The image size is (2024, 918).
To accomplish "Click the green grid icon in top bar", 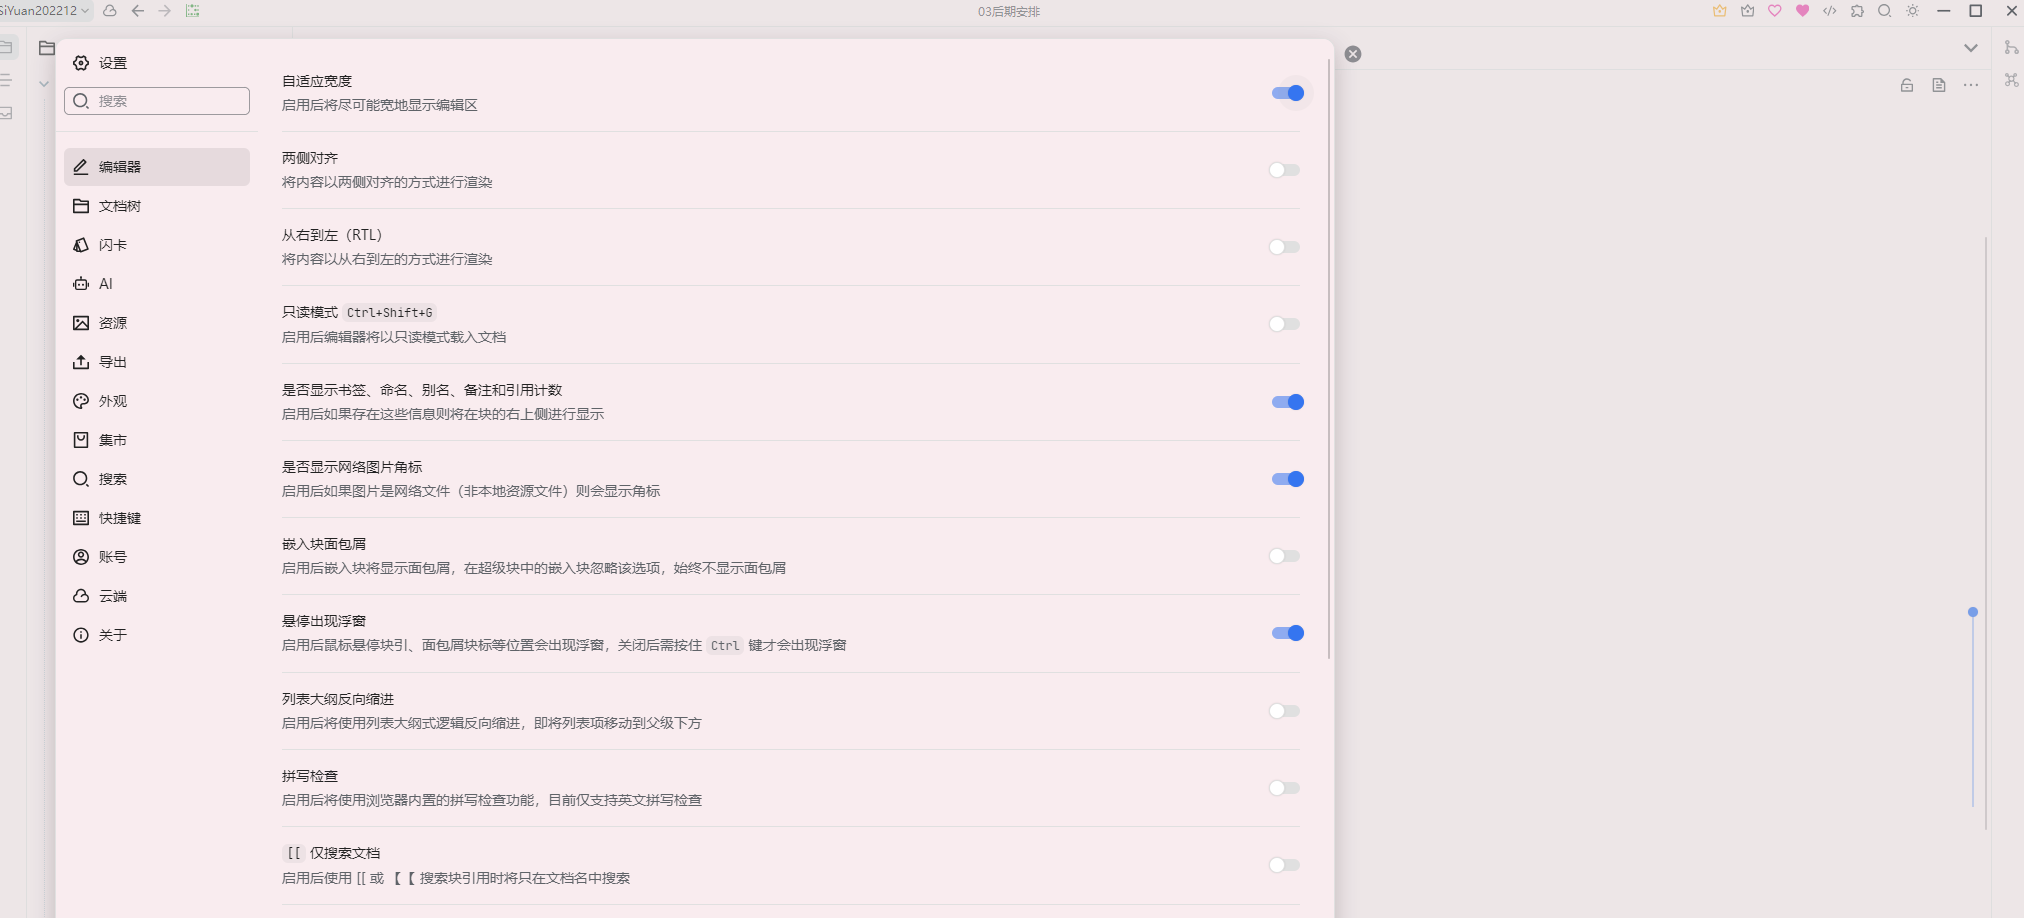I will (193, 11).
